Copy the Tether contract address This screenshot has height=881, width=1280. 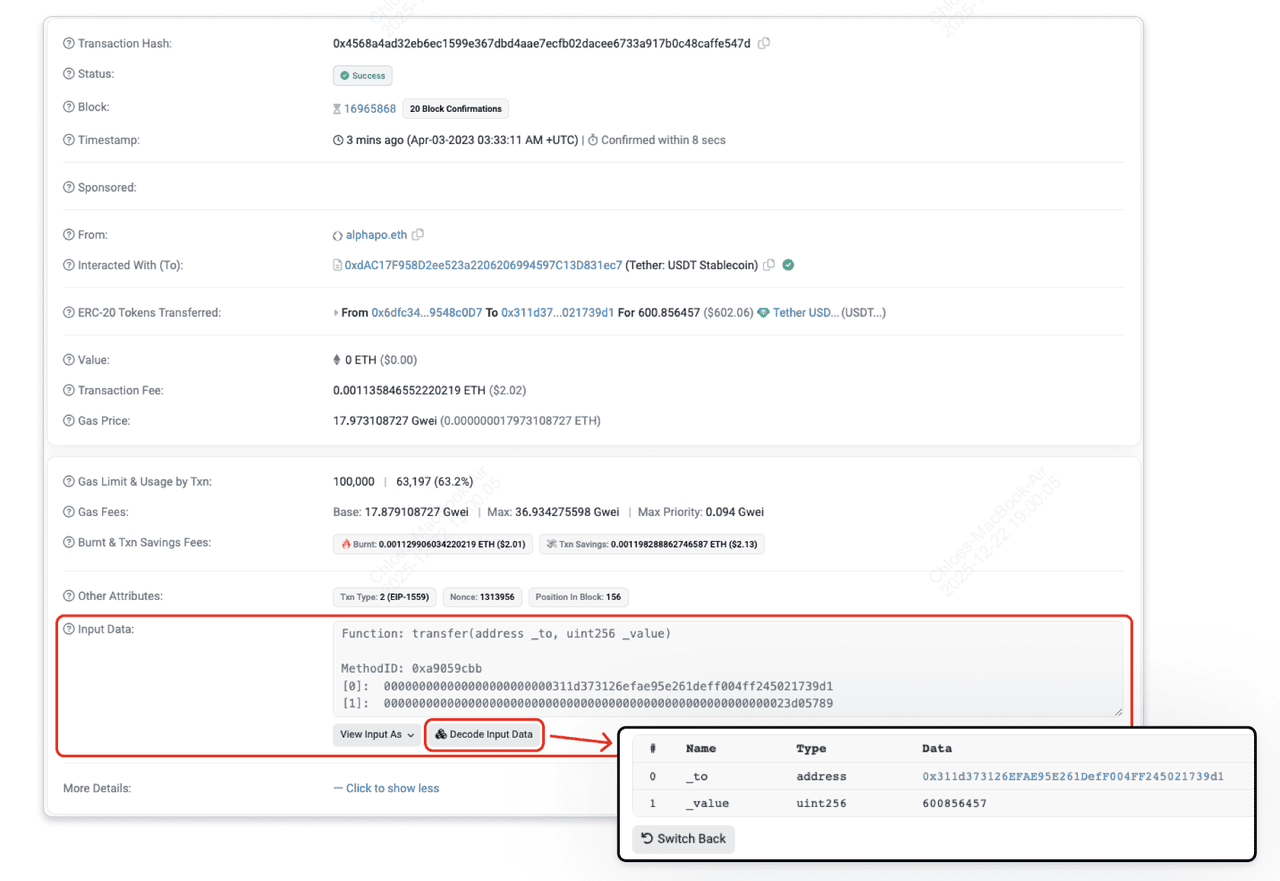point(768,265)
